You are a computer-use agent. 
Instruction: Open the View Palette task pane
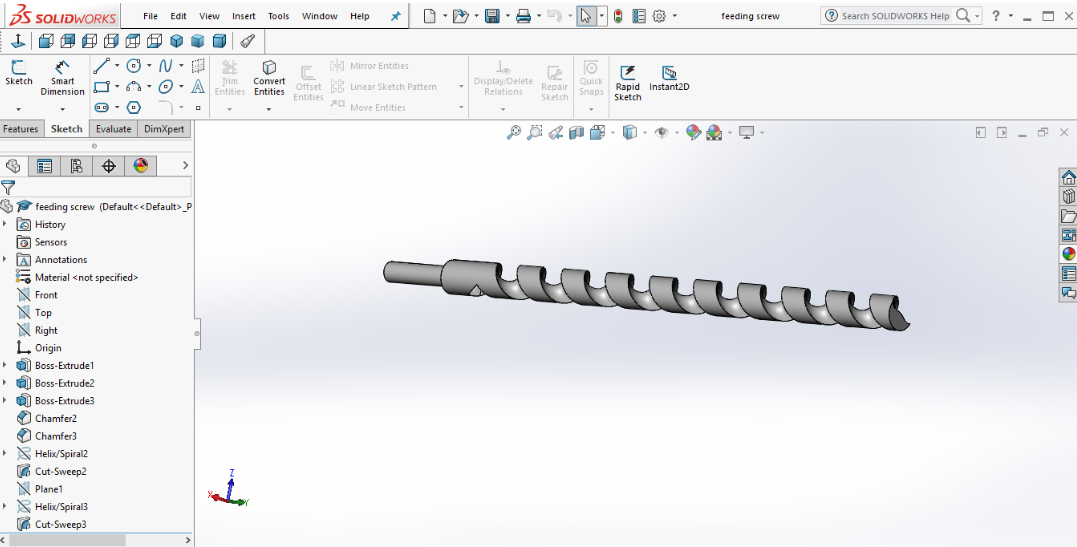[x=1068, y=235]
